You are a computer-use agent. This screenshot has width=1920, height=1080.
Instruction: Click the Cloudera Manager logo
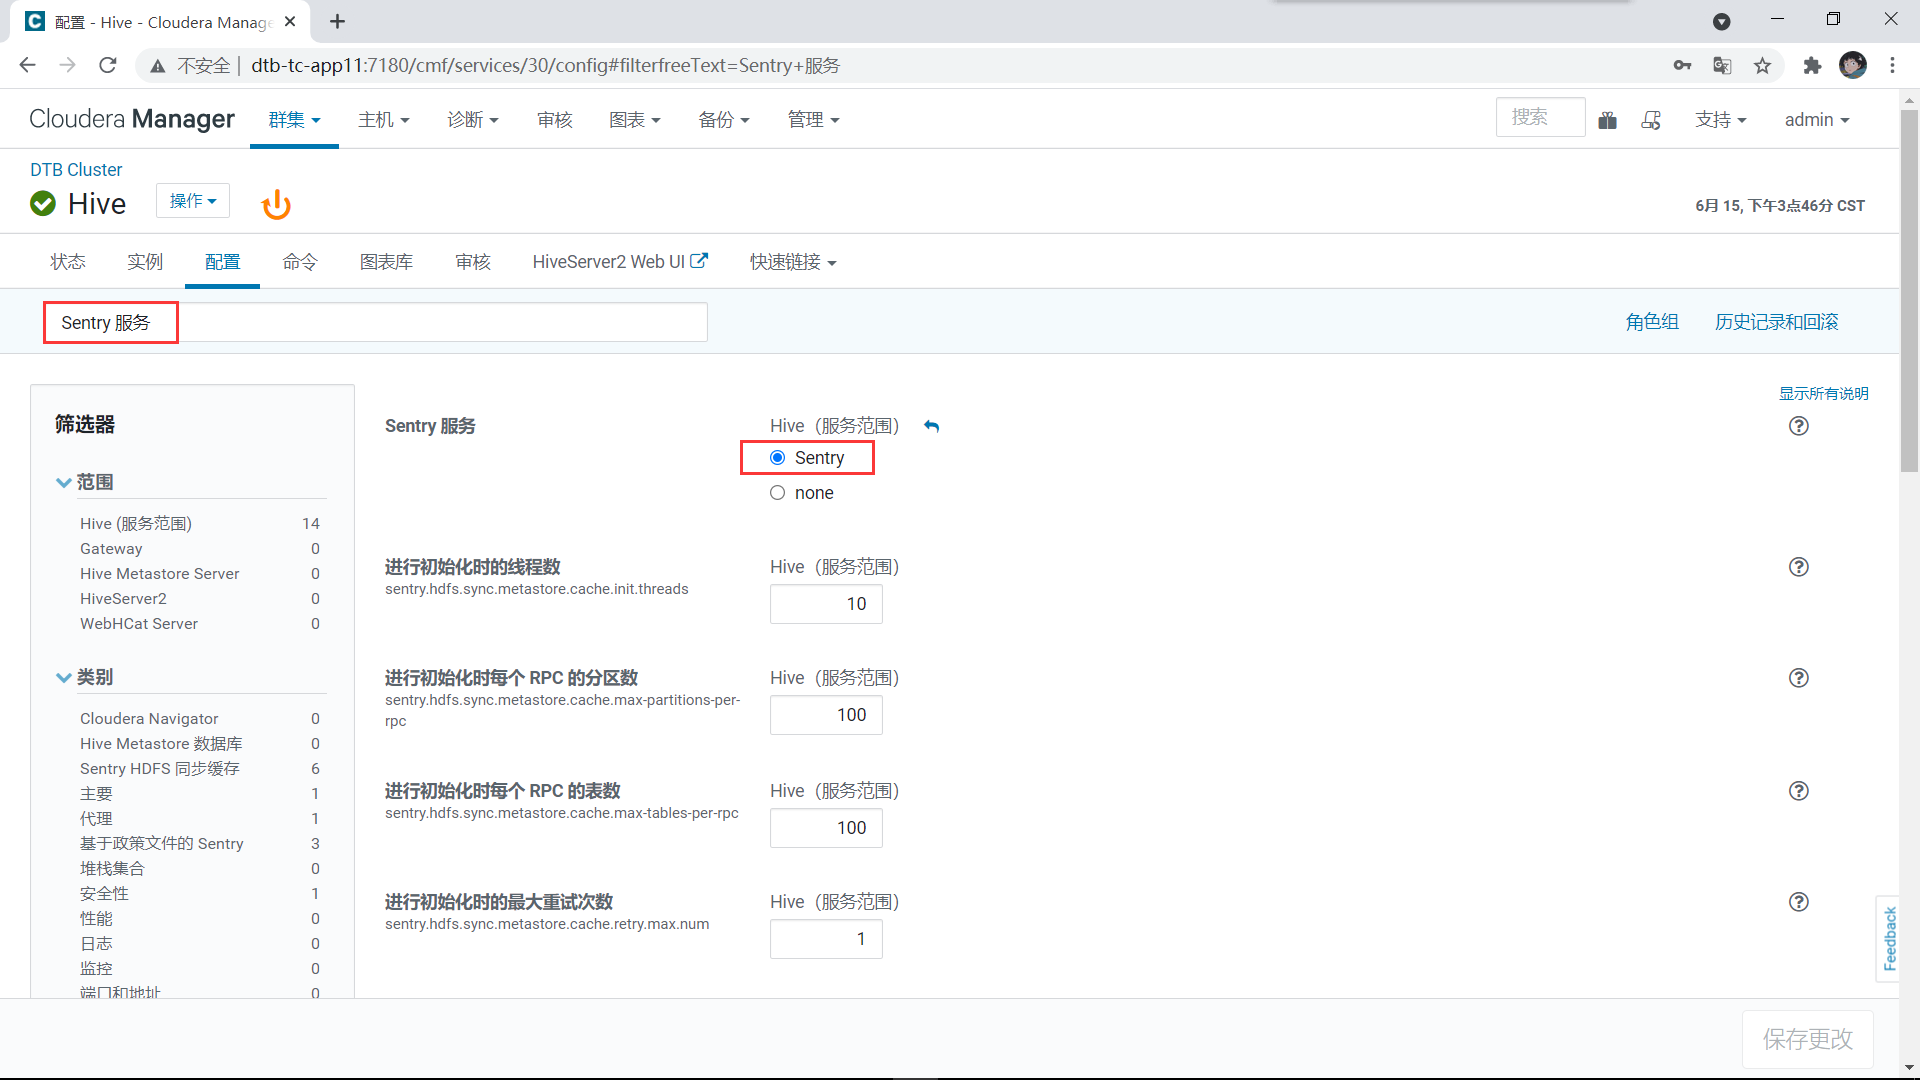[131, 119]
